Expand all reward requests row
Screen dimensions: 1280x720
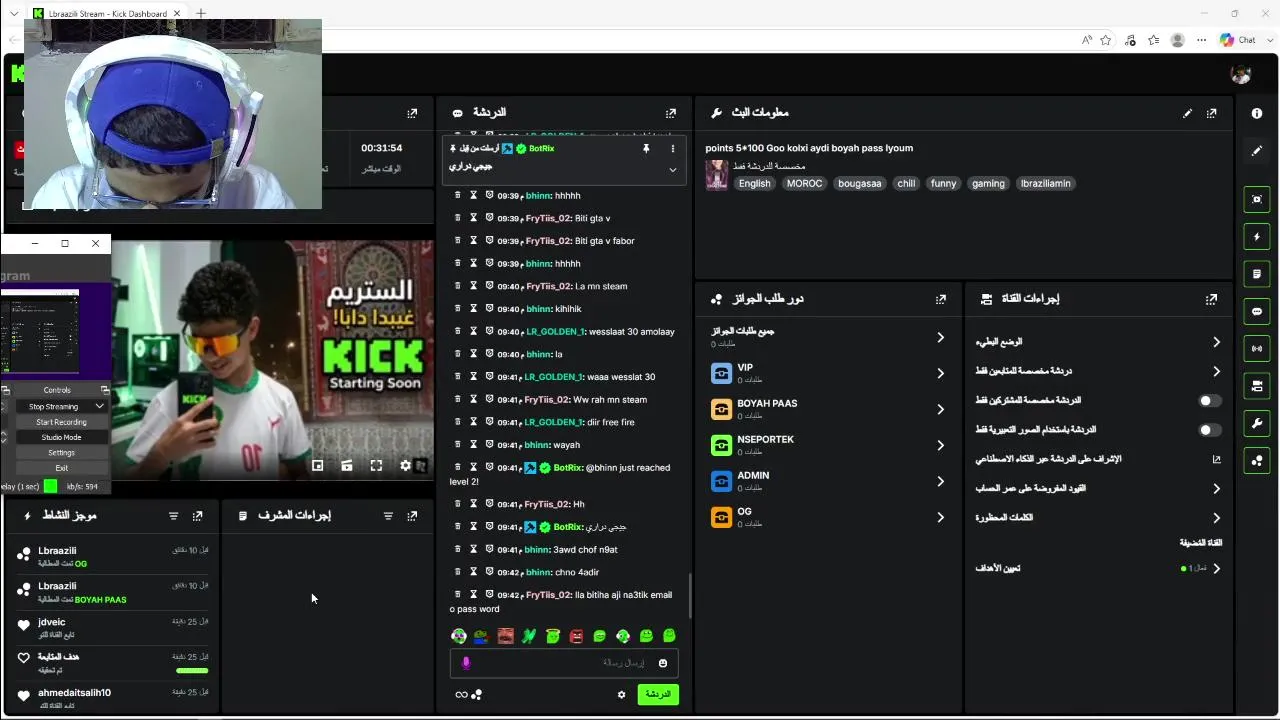click(827, 338)
